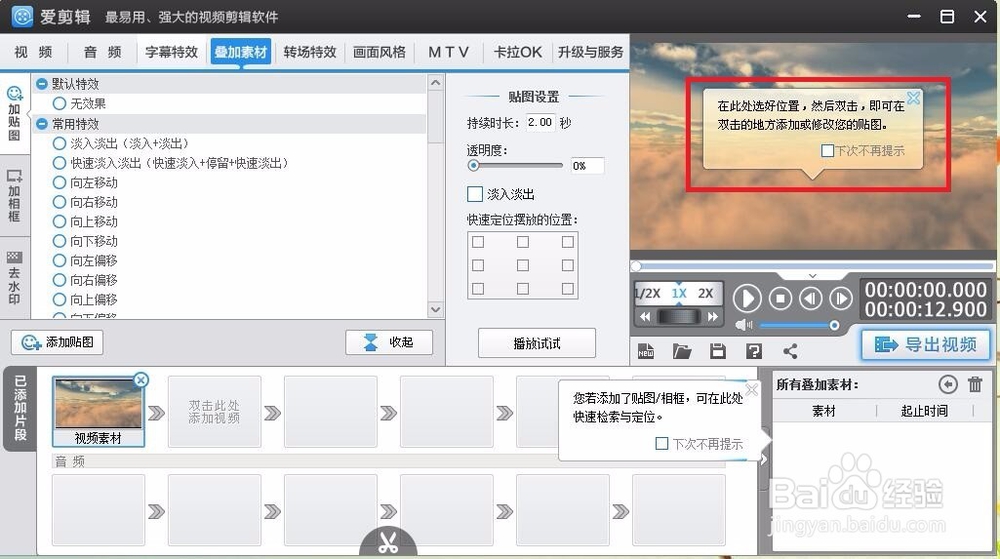Screen dimensions: 1000x559
Task: Open the 转场特效 tab
Action: pos(310,52)
